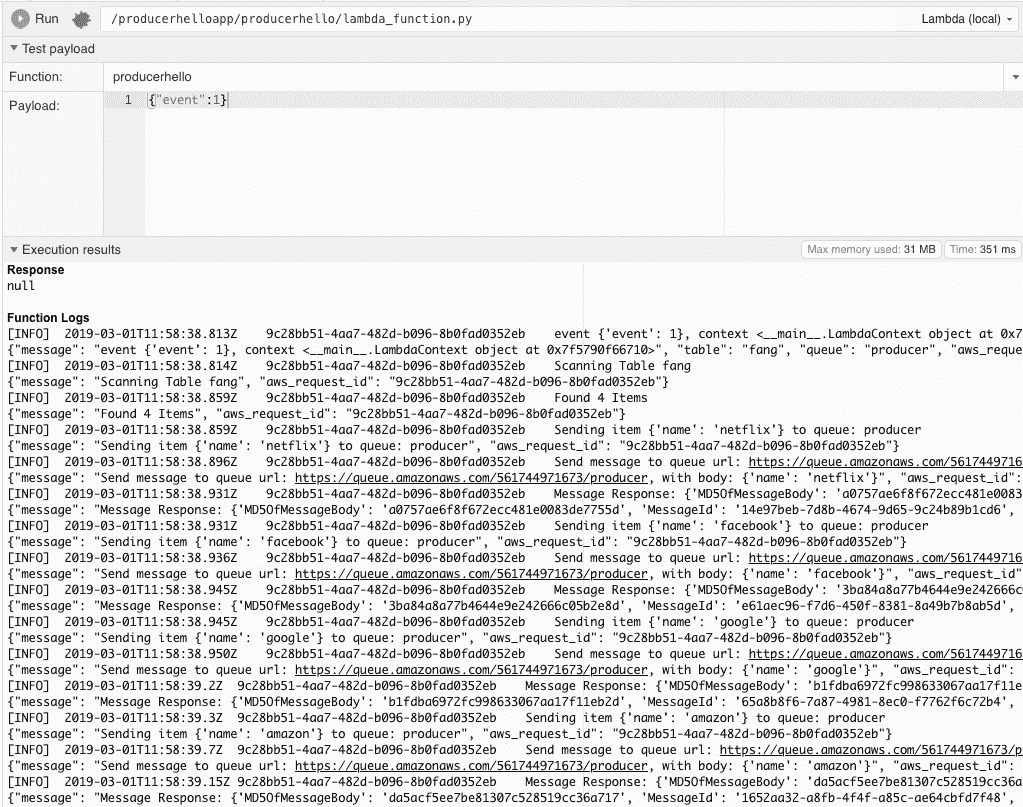Collapse the Execution results section
Viewport: 1023px width, 807px height.
tap(14, 249)
